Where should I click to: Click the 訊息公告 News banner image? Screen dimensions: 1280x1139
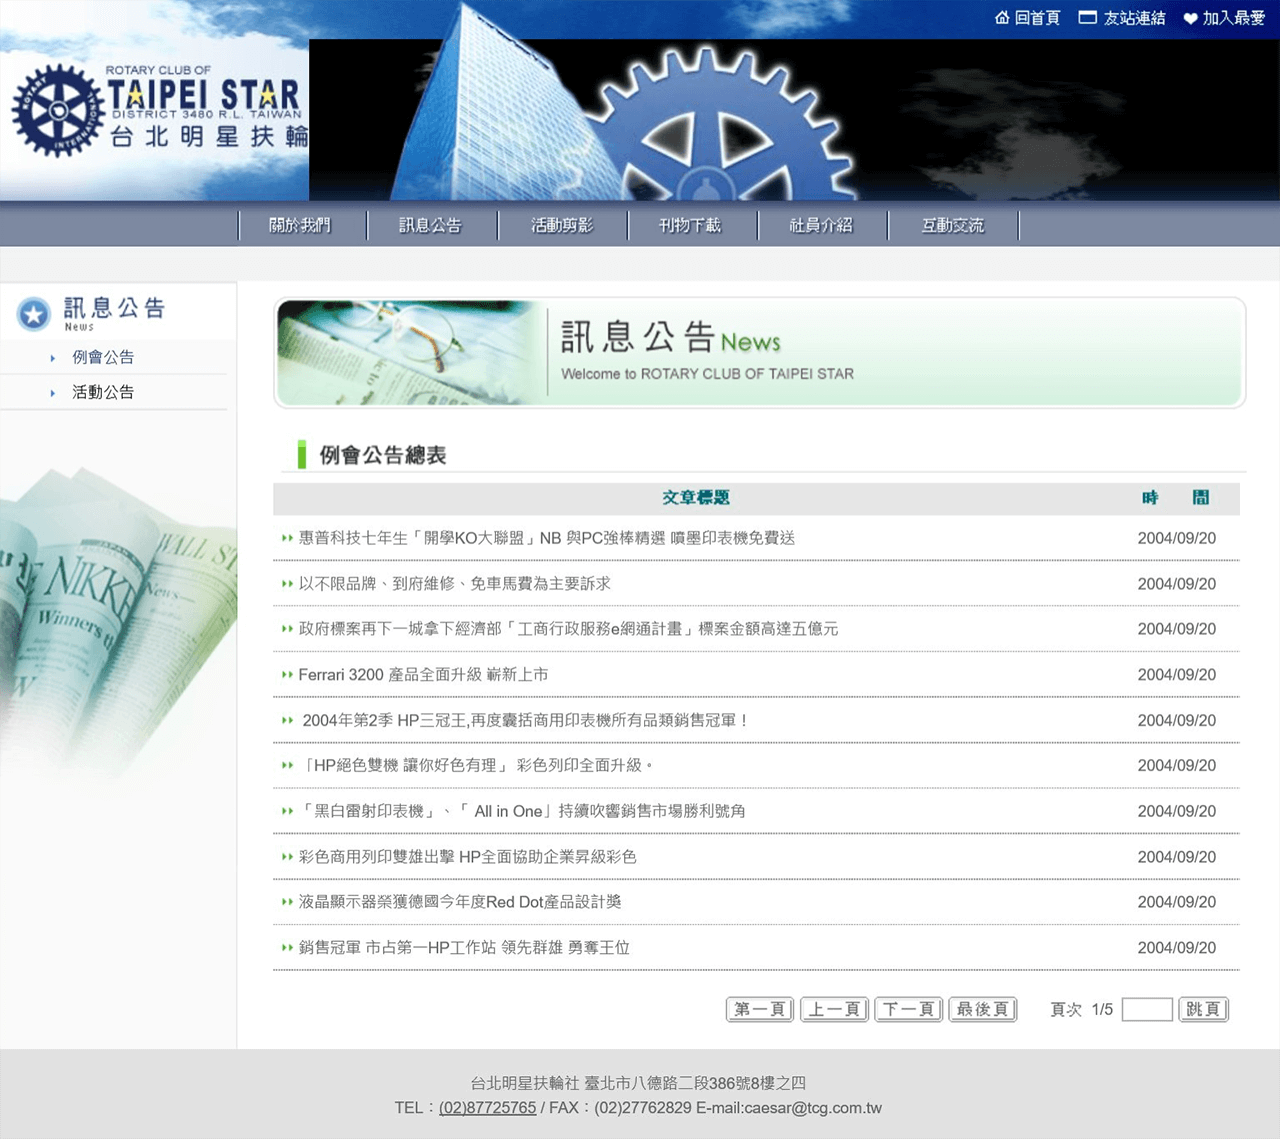[760, 353]
